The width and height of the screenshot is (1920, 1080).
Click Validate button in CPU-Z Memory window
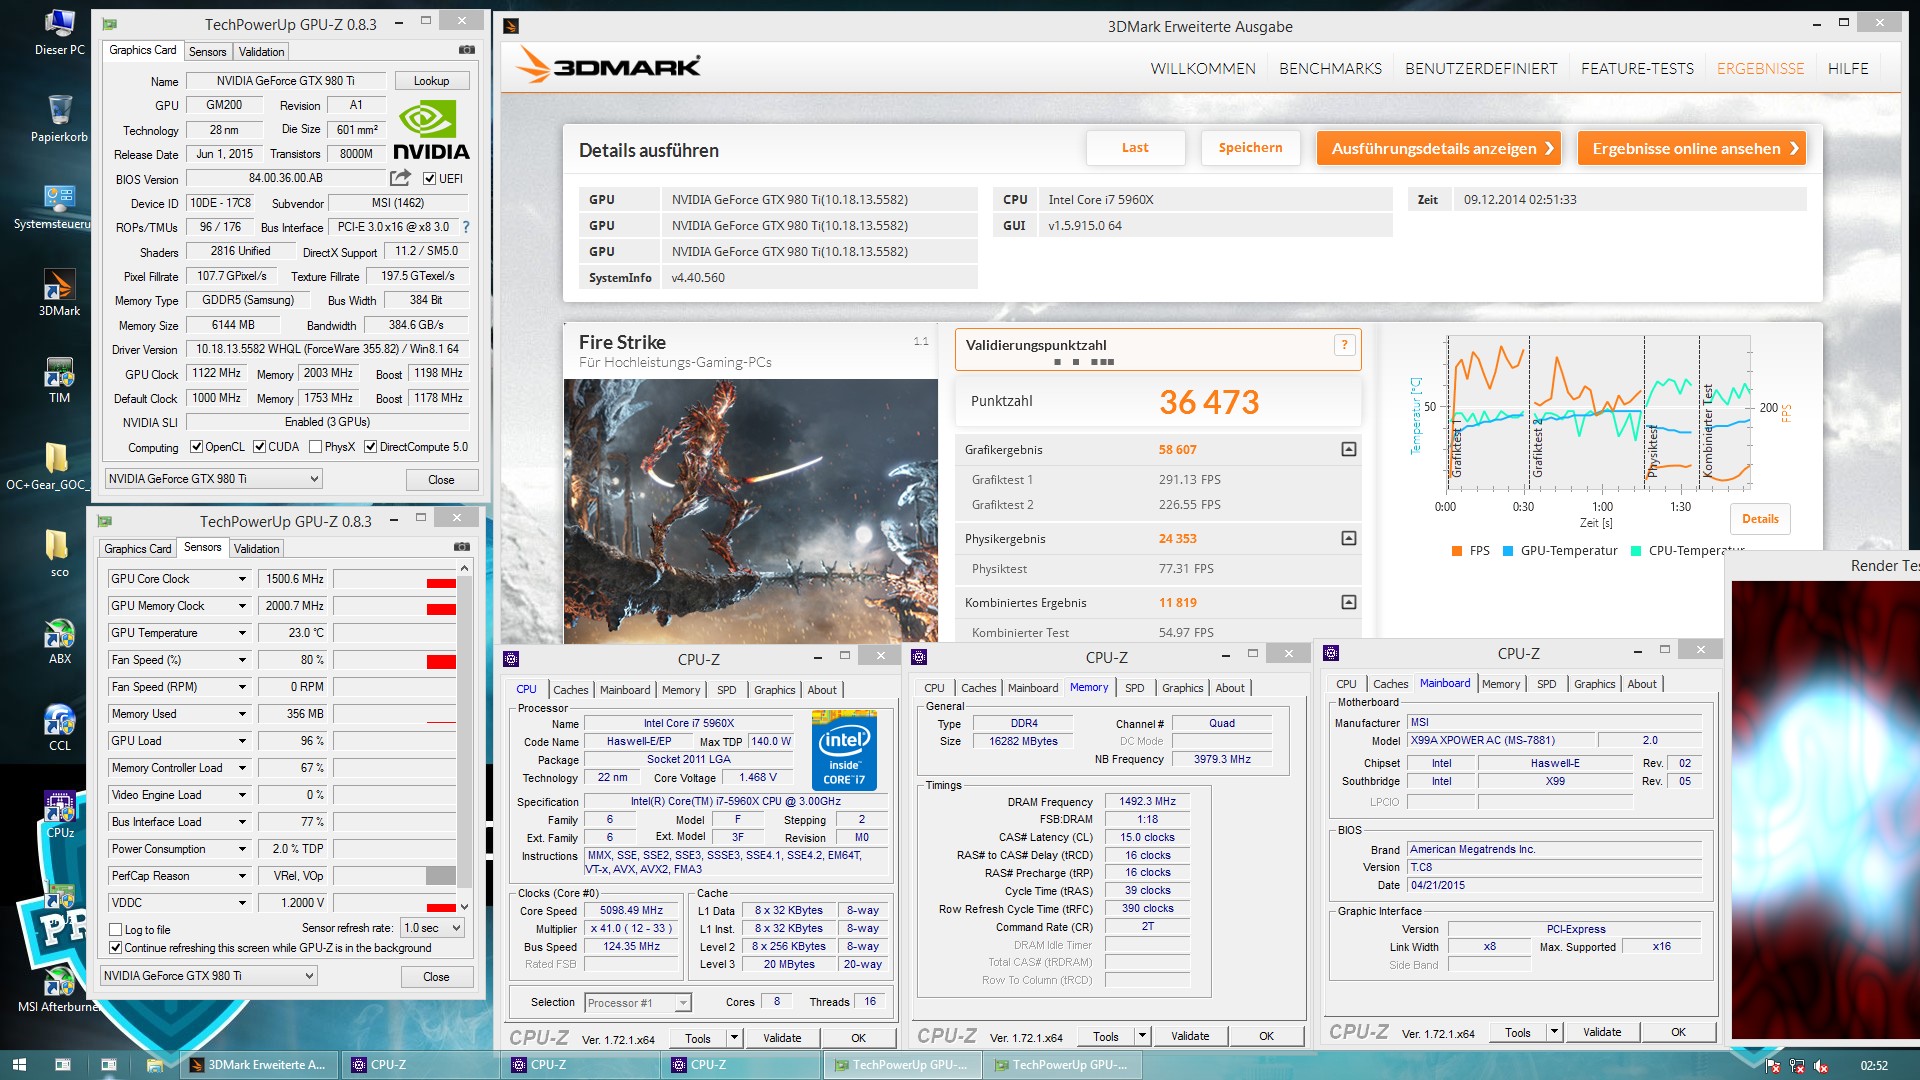(x=1189, y=1036)
